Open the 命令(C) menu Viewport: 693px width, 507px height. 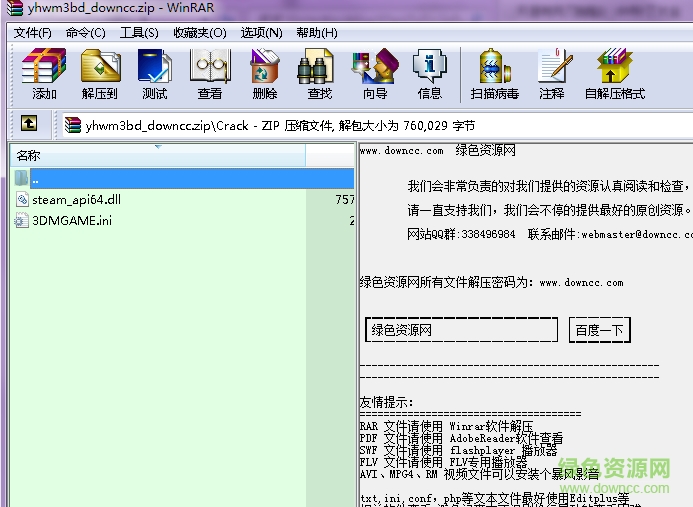(x=86, y=33)
